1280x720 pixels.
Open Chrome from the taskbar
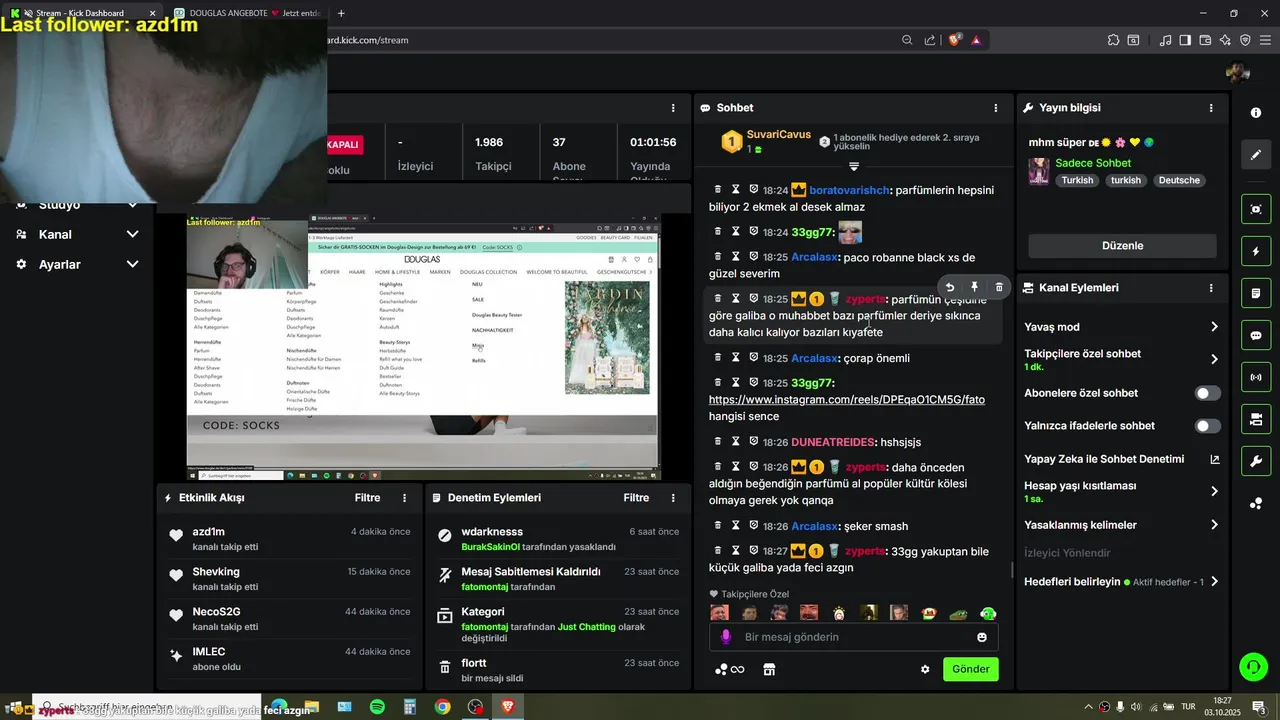point(442,707)
